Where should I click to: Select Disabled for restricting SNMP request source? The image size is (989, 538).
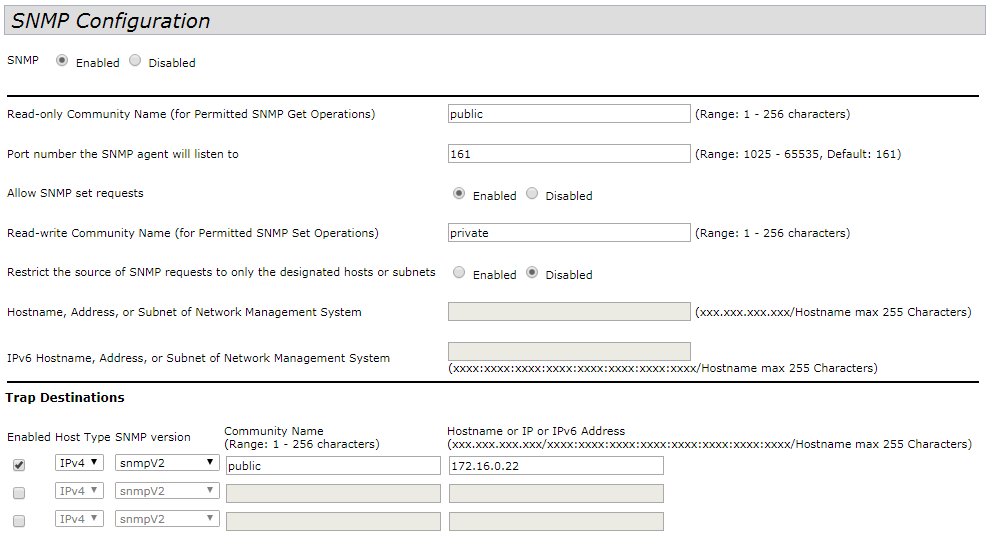(x=532, y=272)
